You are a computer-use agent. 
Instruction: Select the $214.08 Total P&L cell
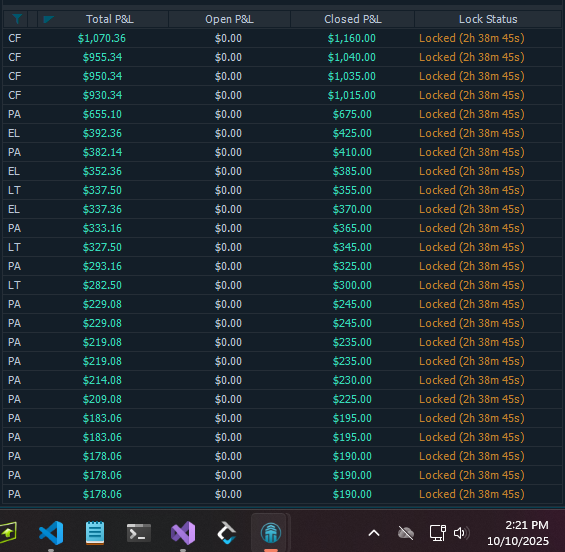pos(102,380)
